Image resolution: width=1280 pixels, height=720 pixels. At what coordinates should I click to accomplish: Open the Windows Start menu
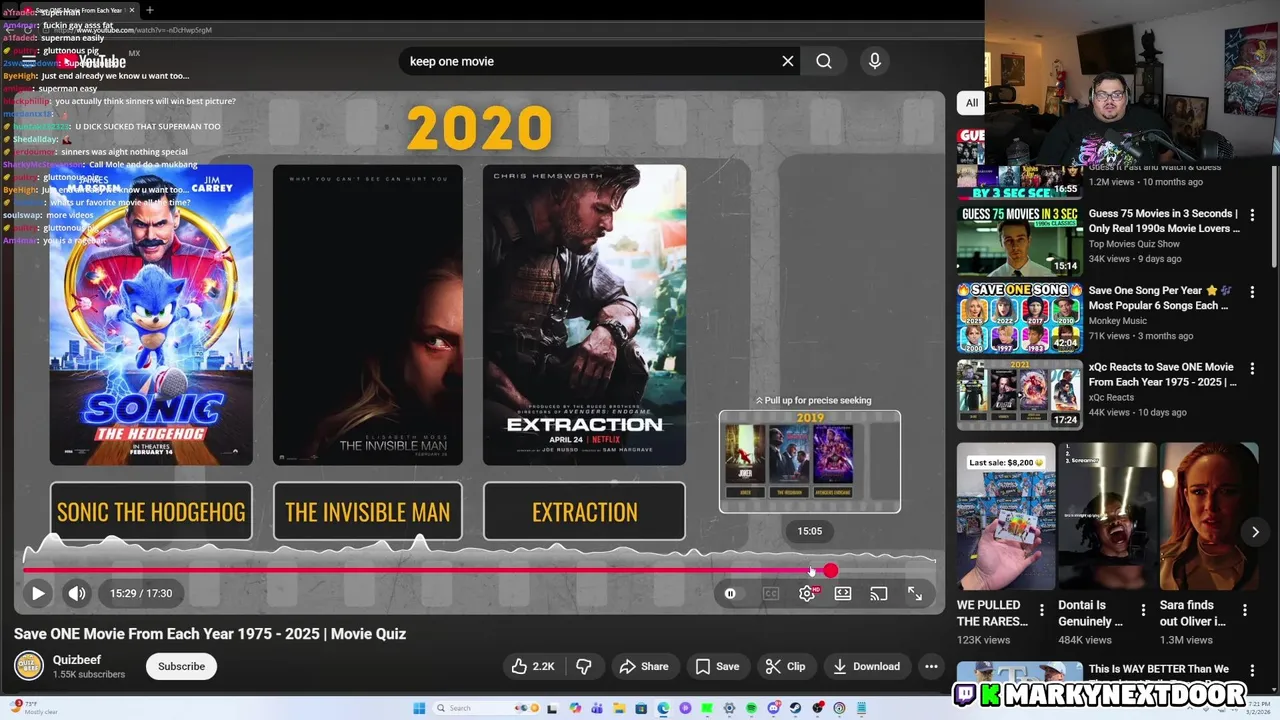coord(419,708)
